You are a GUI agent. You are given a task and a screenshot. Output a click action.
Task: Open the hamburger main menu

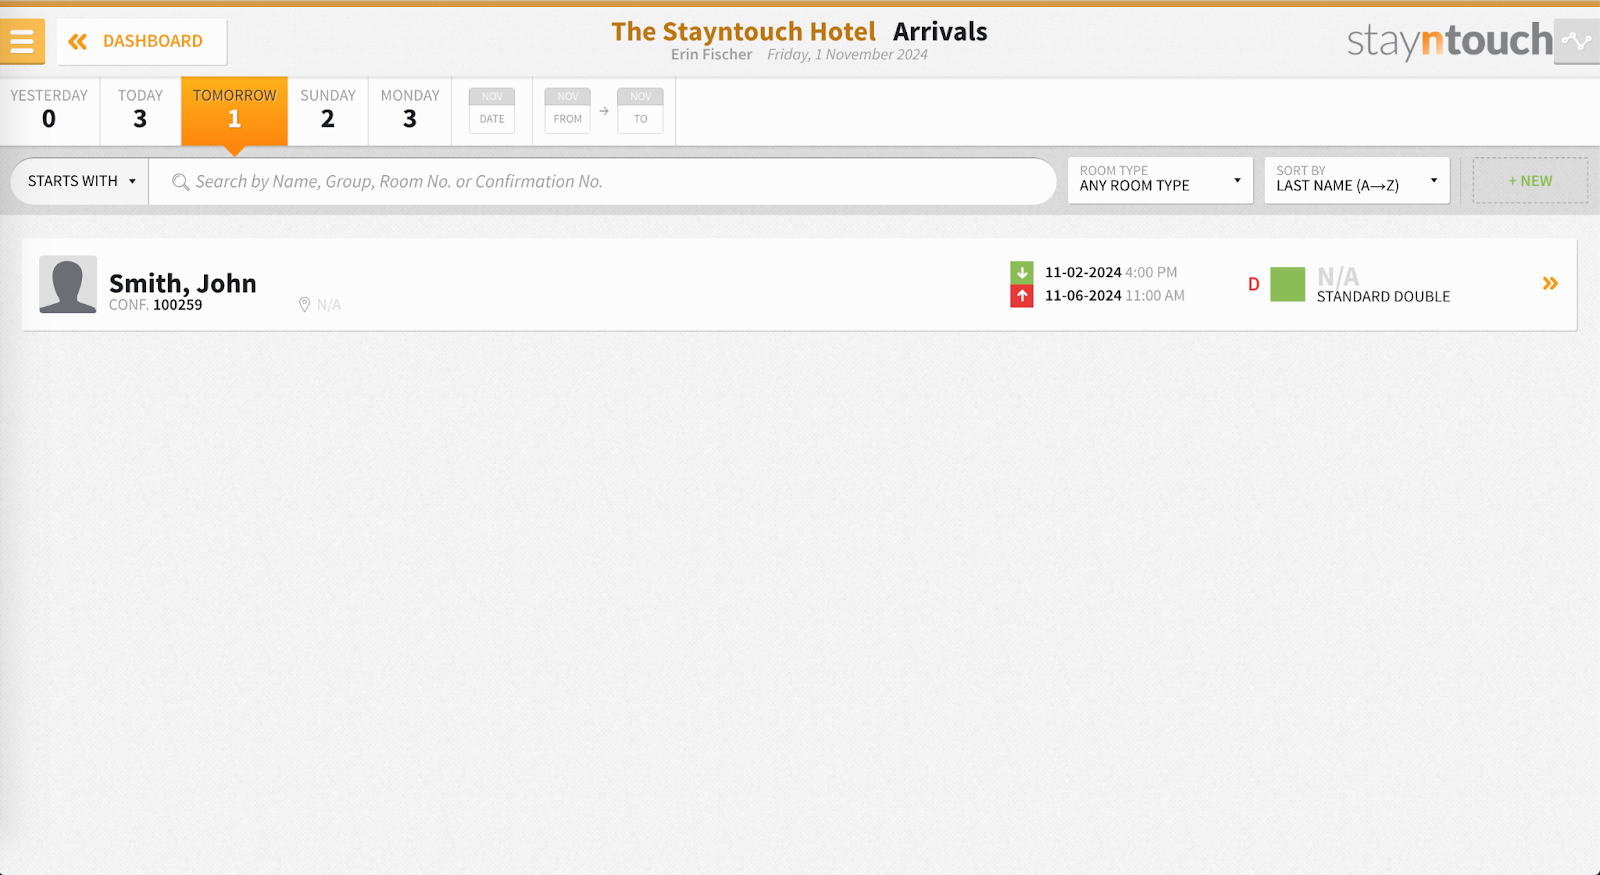[x=22, y=41]
